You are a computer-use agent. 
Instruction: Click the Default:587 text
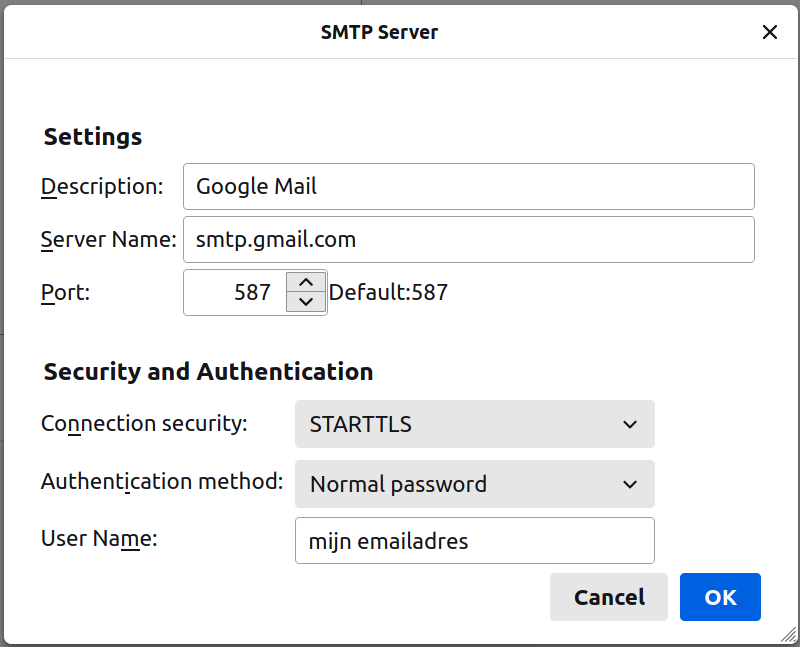point(388,292)
